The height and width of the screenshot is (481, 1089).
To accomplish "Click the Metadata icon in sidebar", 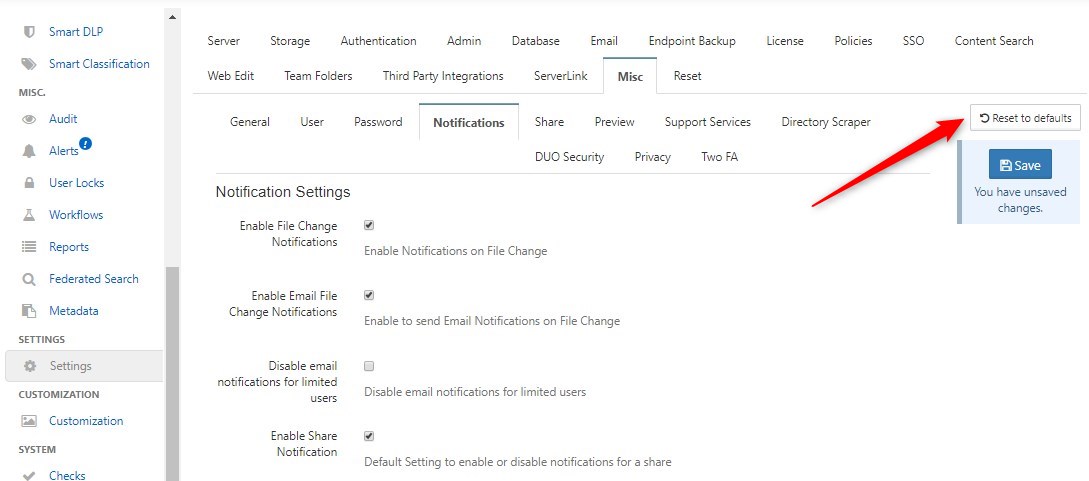I will pos(29,311).
